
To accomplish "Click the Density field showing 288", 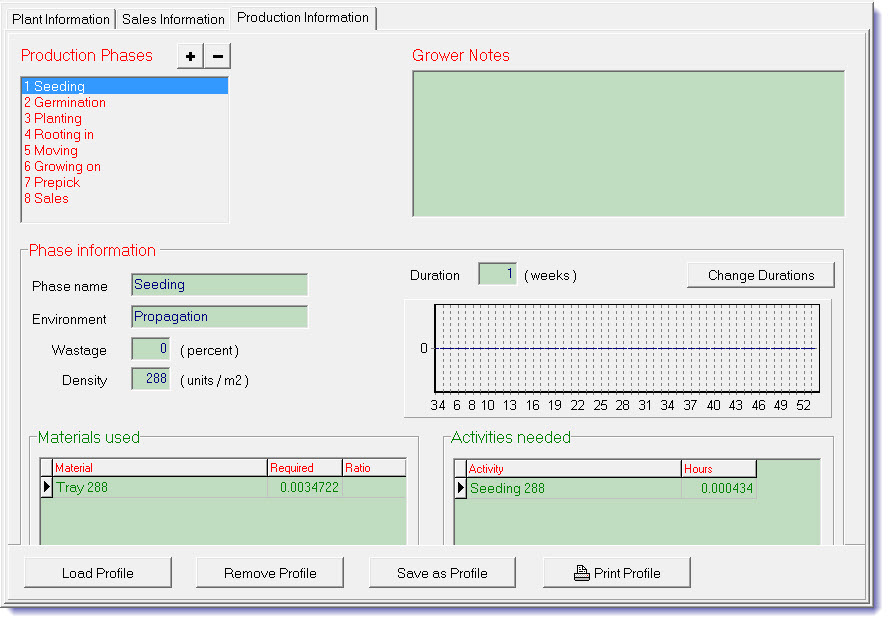I will 150,379.
